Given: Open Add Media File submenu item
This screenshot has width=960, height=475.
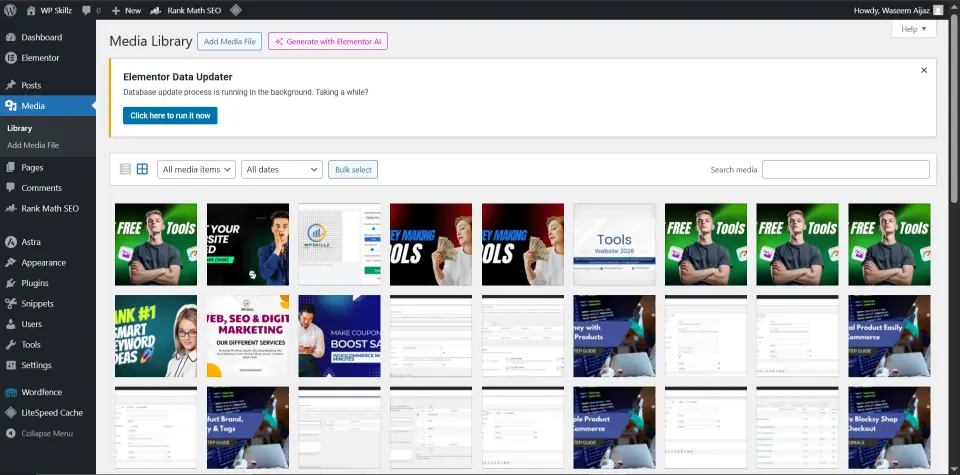Looking at the screenshot, I should coord(33,146).
